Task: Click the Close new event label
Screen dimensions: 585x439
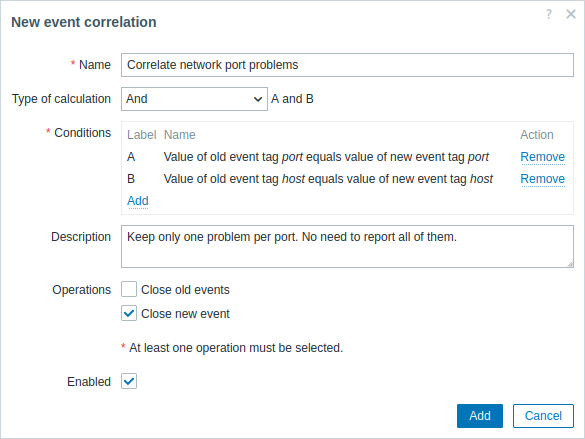Action: pyautogui.click(x=185, y=314)
